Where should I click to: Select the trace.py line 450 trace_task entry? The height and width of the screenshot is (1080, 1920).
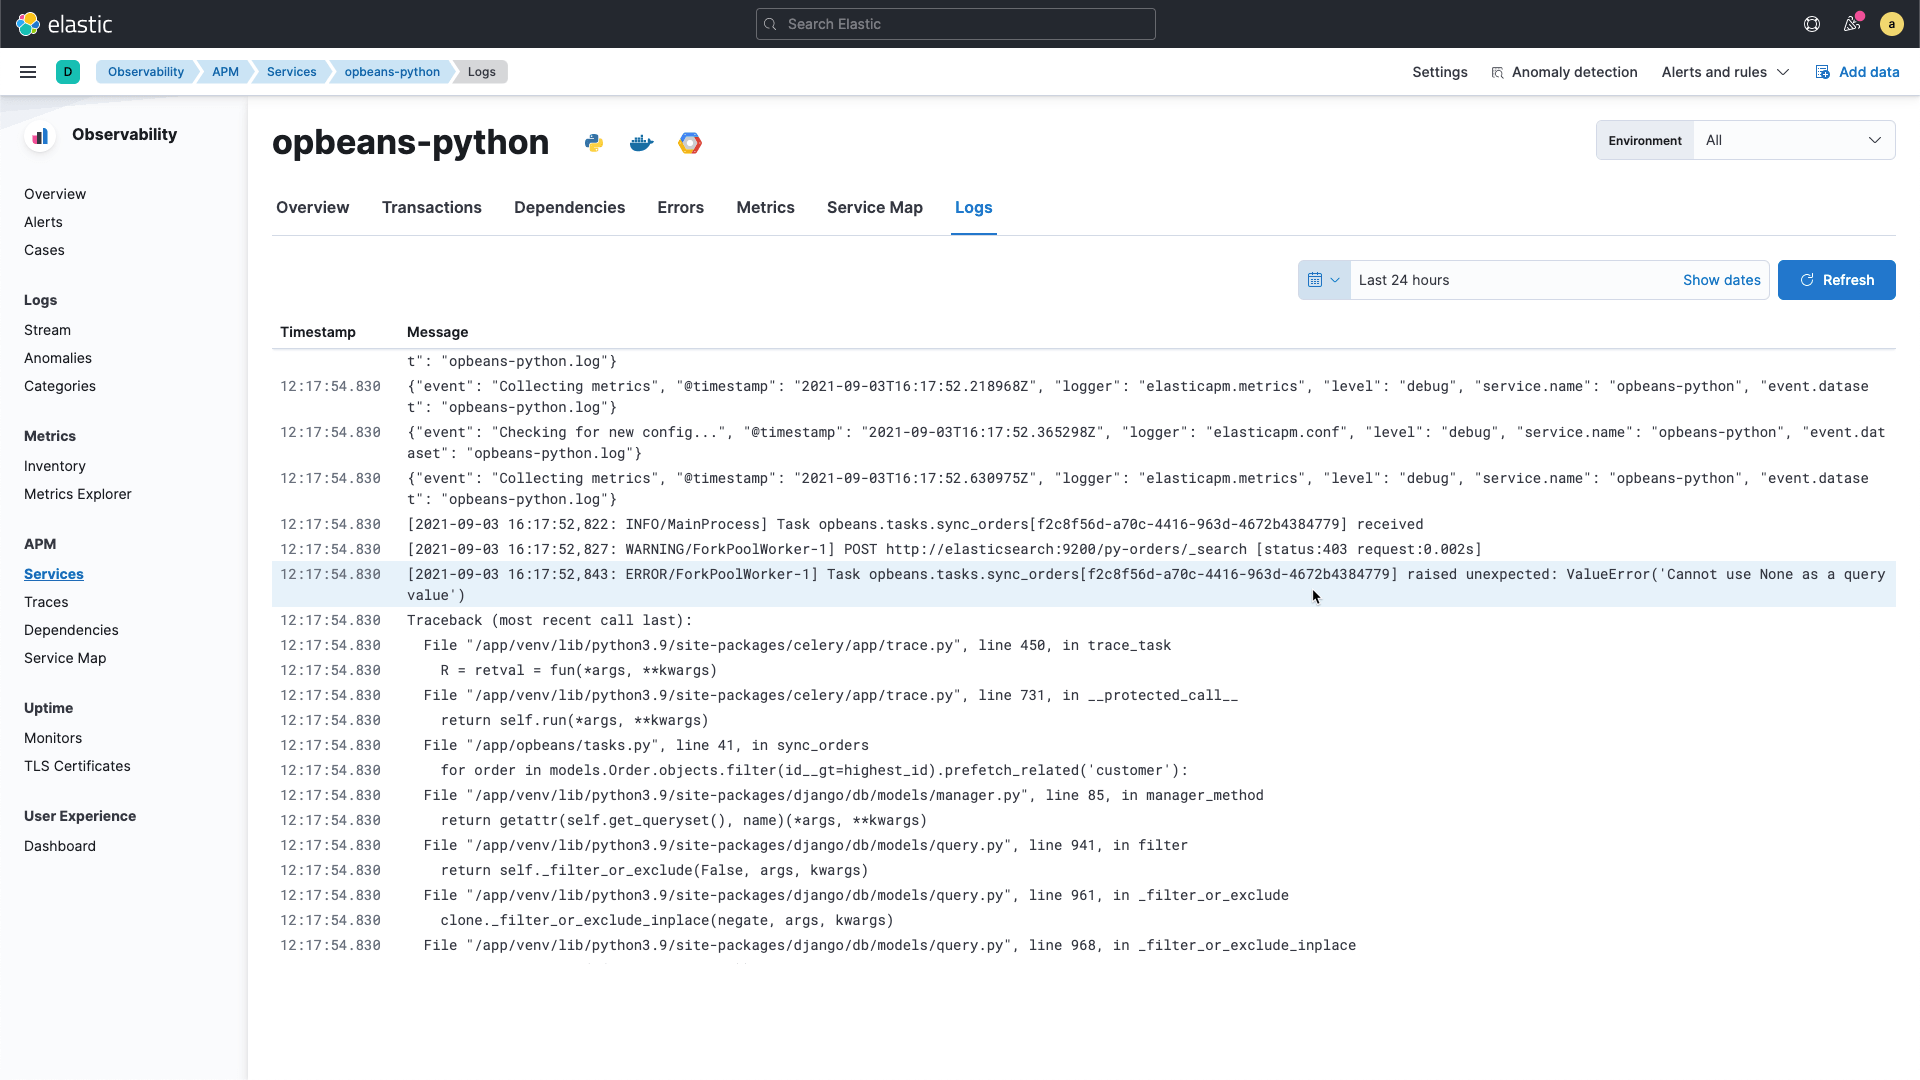1083,645
